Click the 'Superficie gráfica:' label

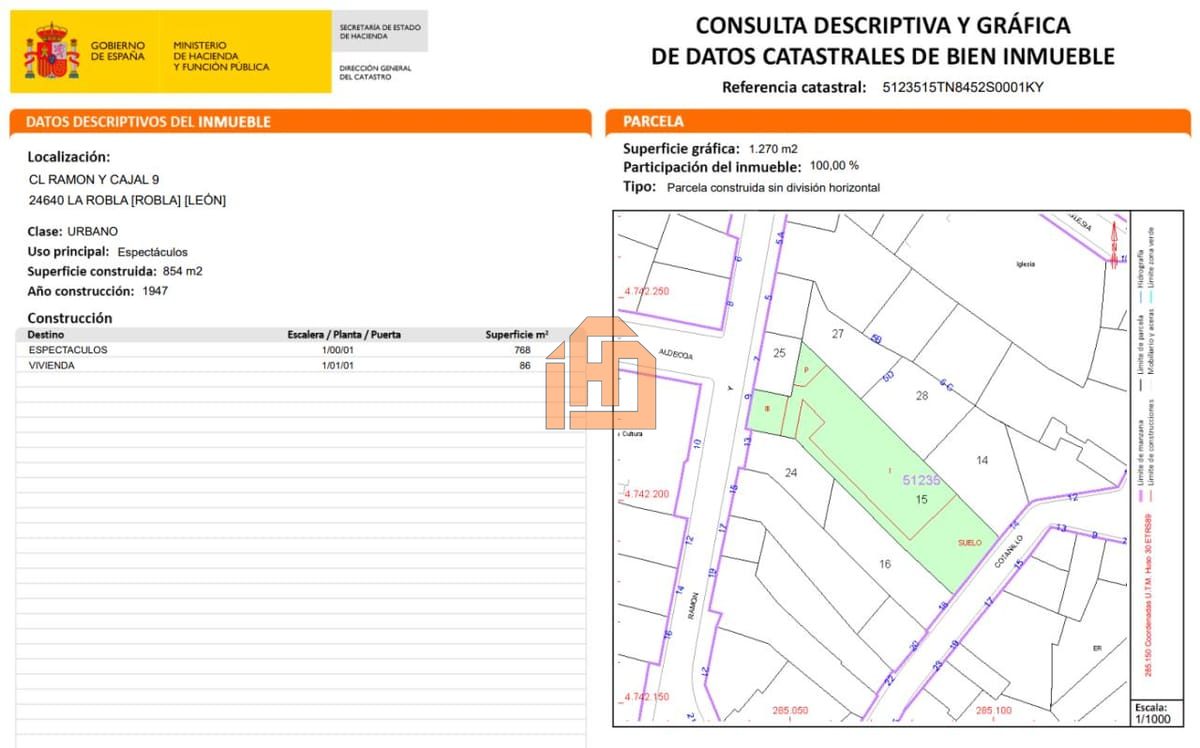click(x=682, y=148)
